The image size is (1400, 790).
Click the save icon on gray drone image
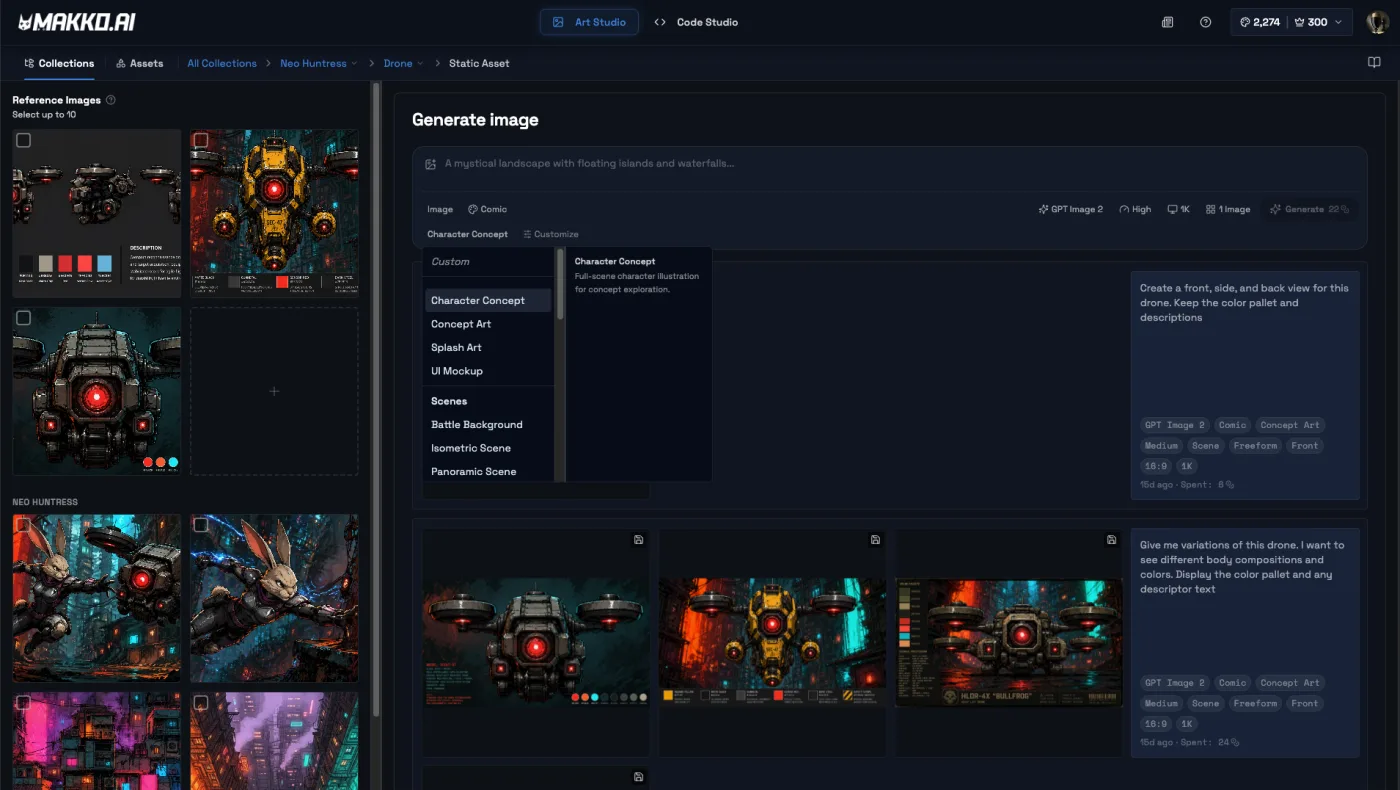[x=638, y=540]
